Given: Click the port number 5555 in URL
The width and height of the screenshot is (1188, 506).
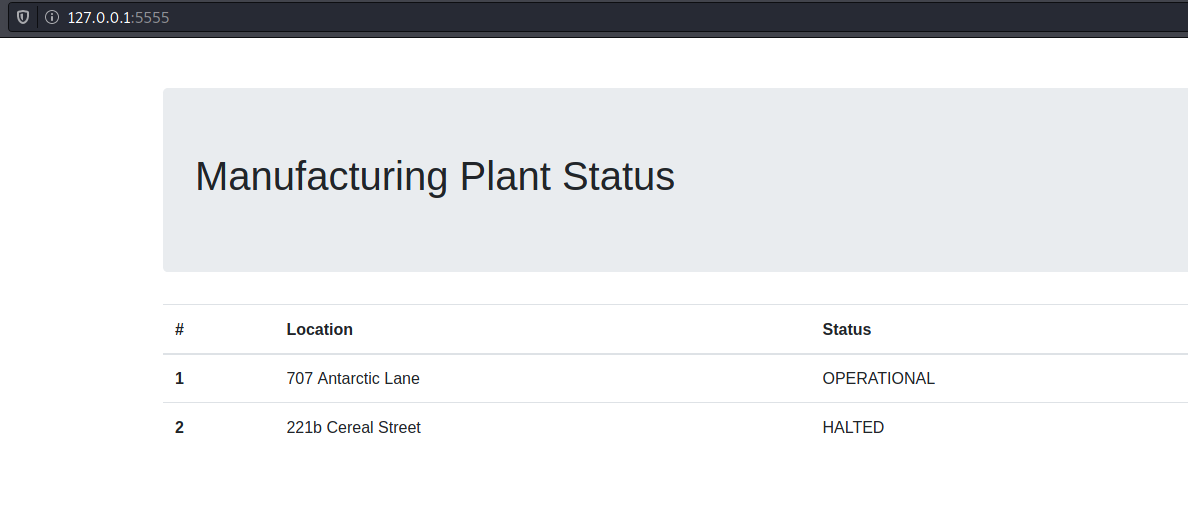Looking at the screenshot, I should tap(152, 17).
